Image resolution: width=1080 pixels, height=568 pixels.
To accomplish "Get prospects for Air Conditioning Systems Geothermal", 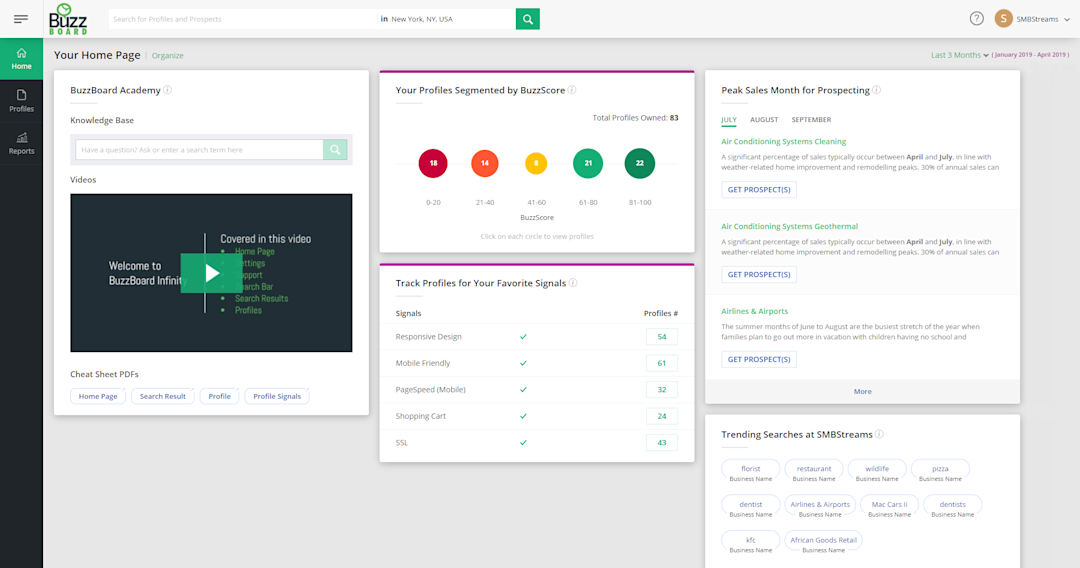I will click(x=759, y=274).
